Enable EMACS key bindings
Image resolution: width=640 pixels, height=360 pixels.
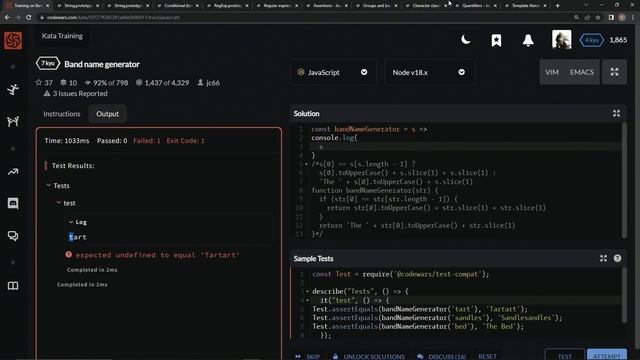pyautogui.click(x=582, y=72)
